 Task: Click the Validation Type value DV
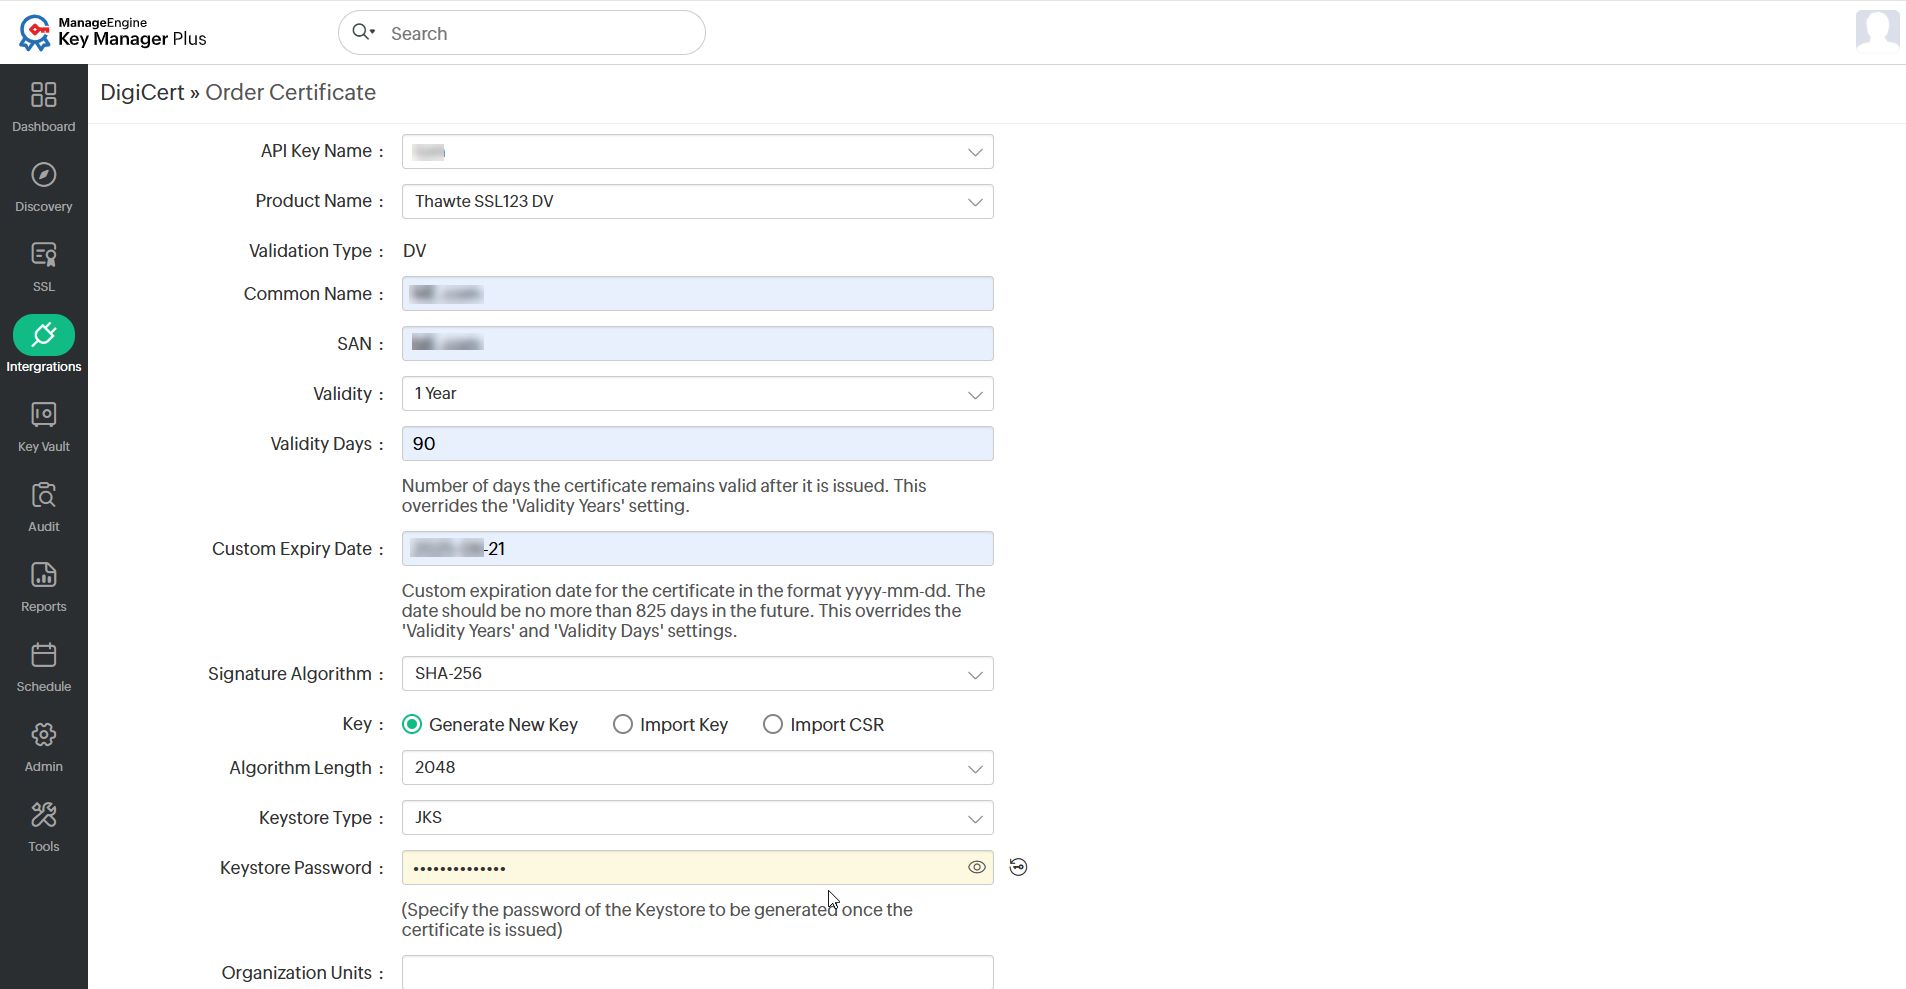(x=415, y=251)
